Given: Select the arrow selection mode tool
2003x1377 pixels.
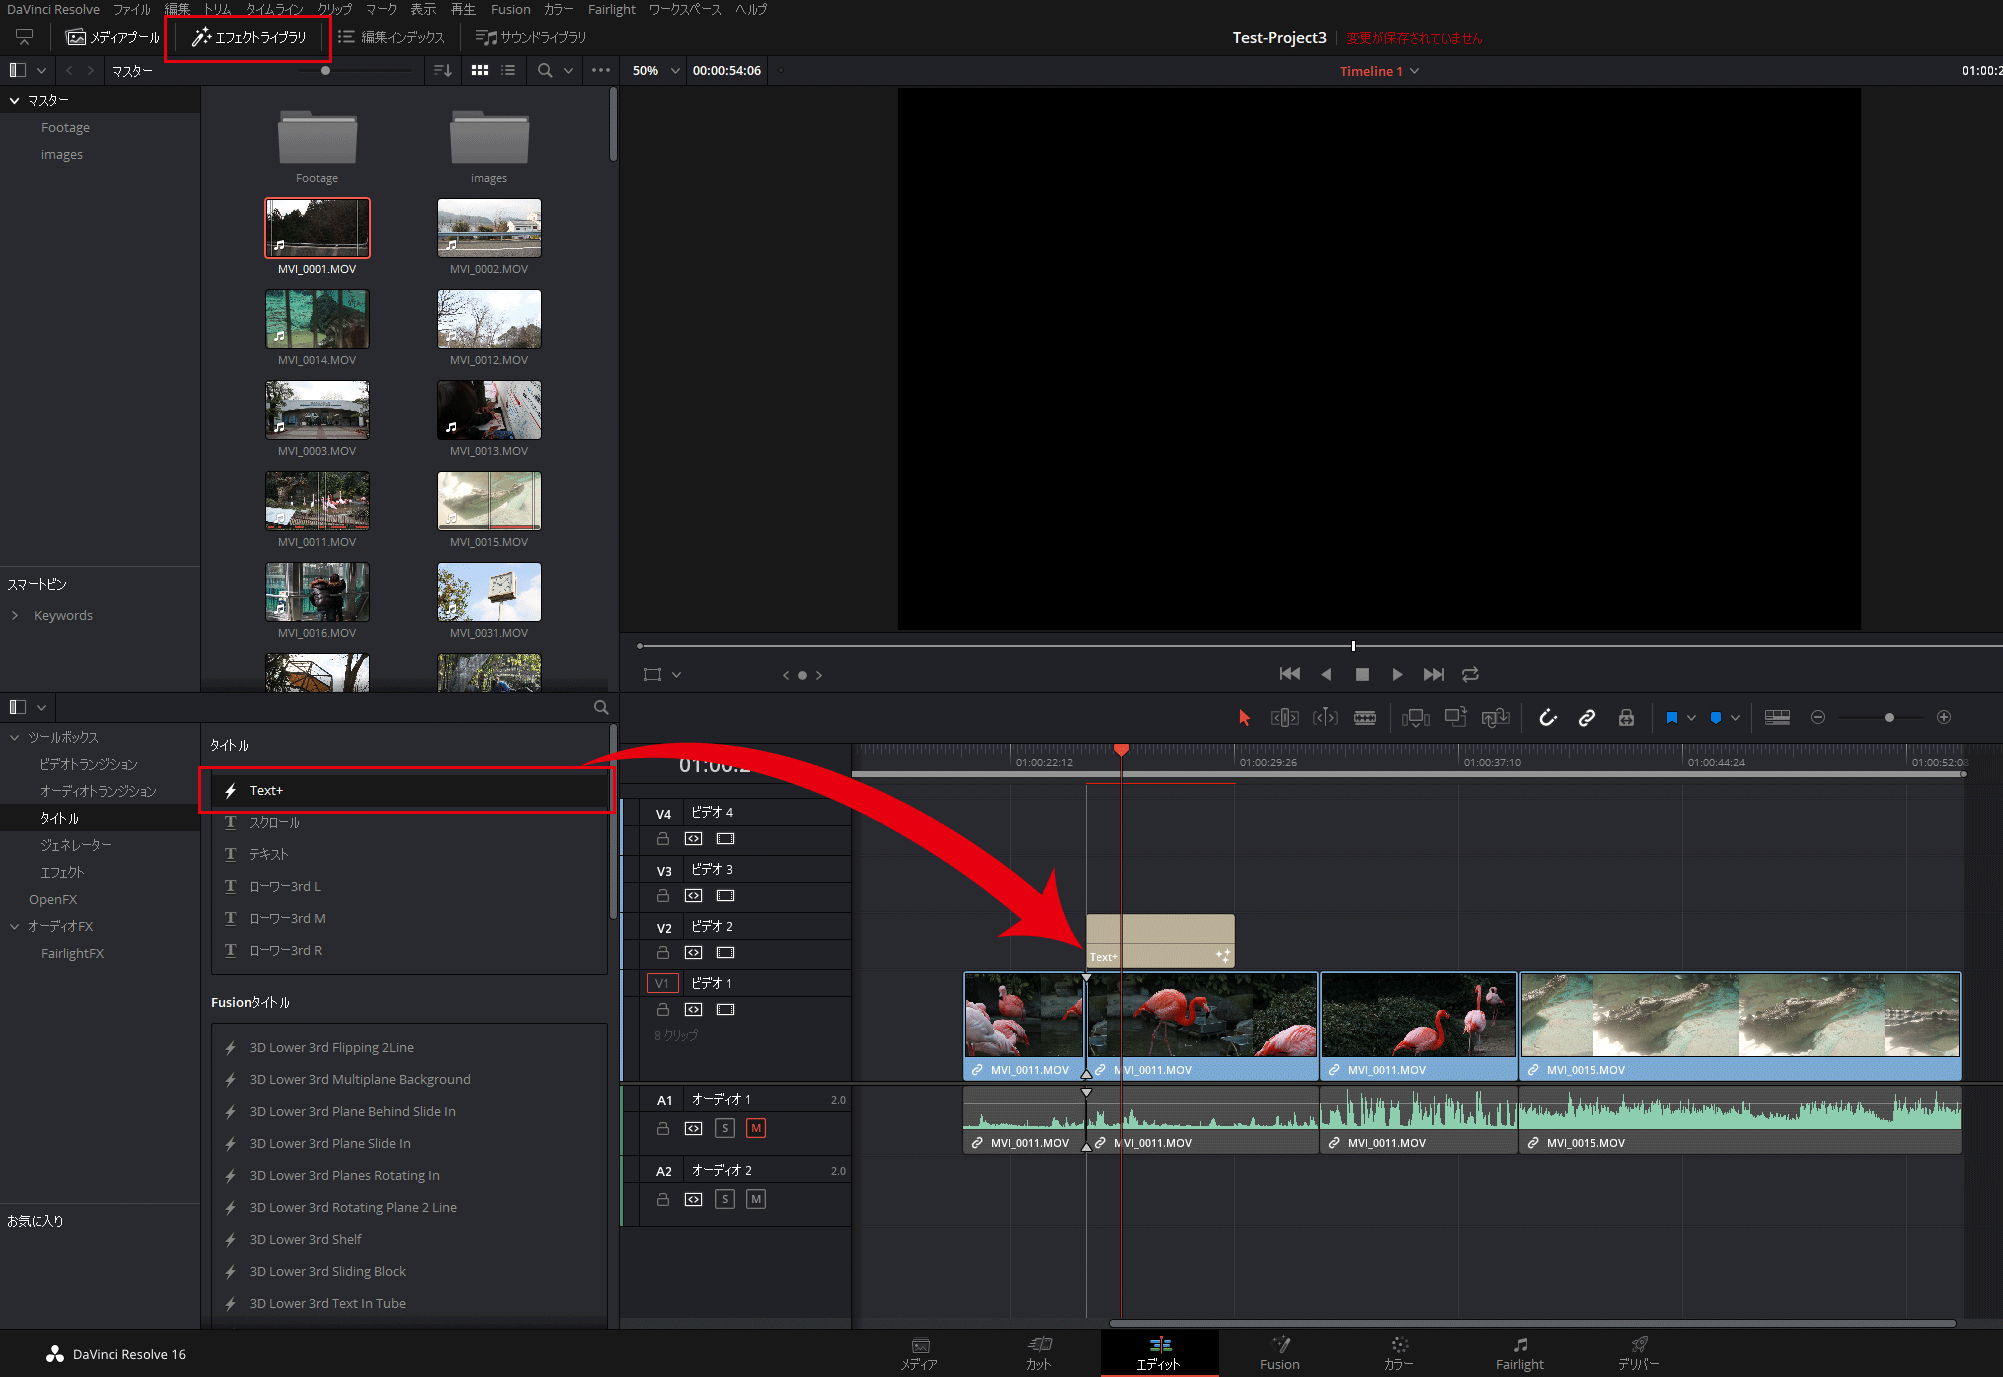Looking at the screenshot, I should point(1244,718).
